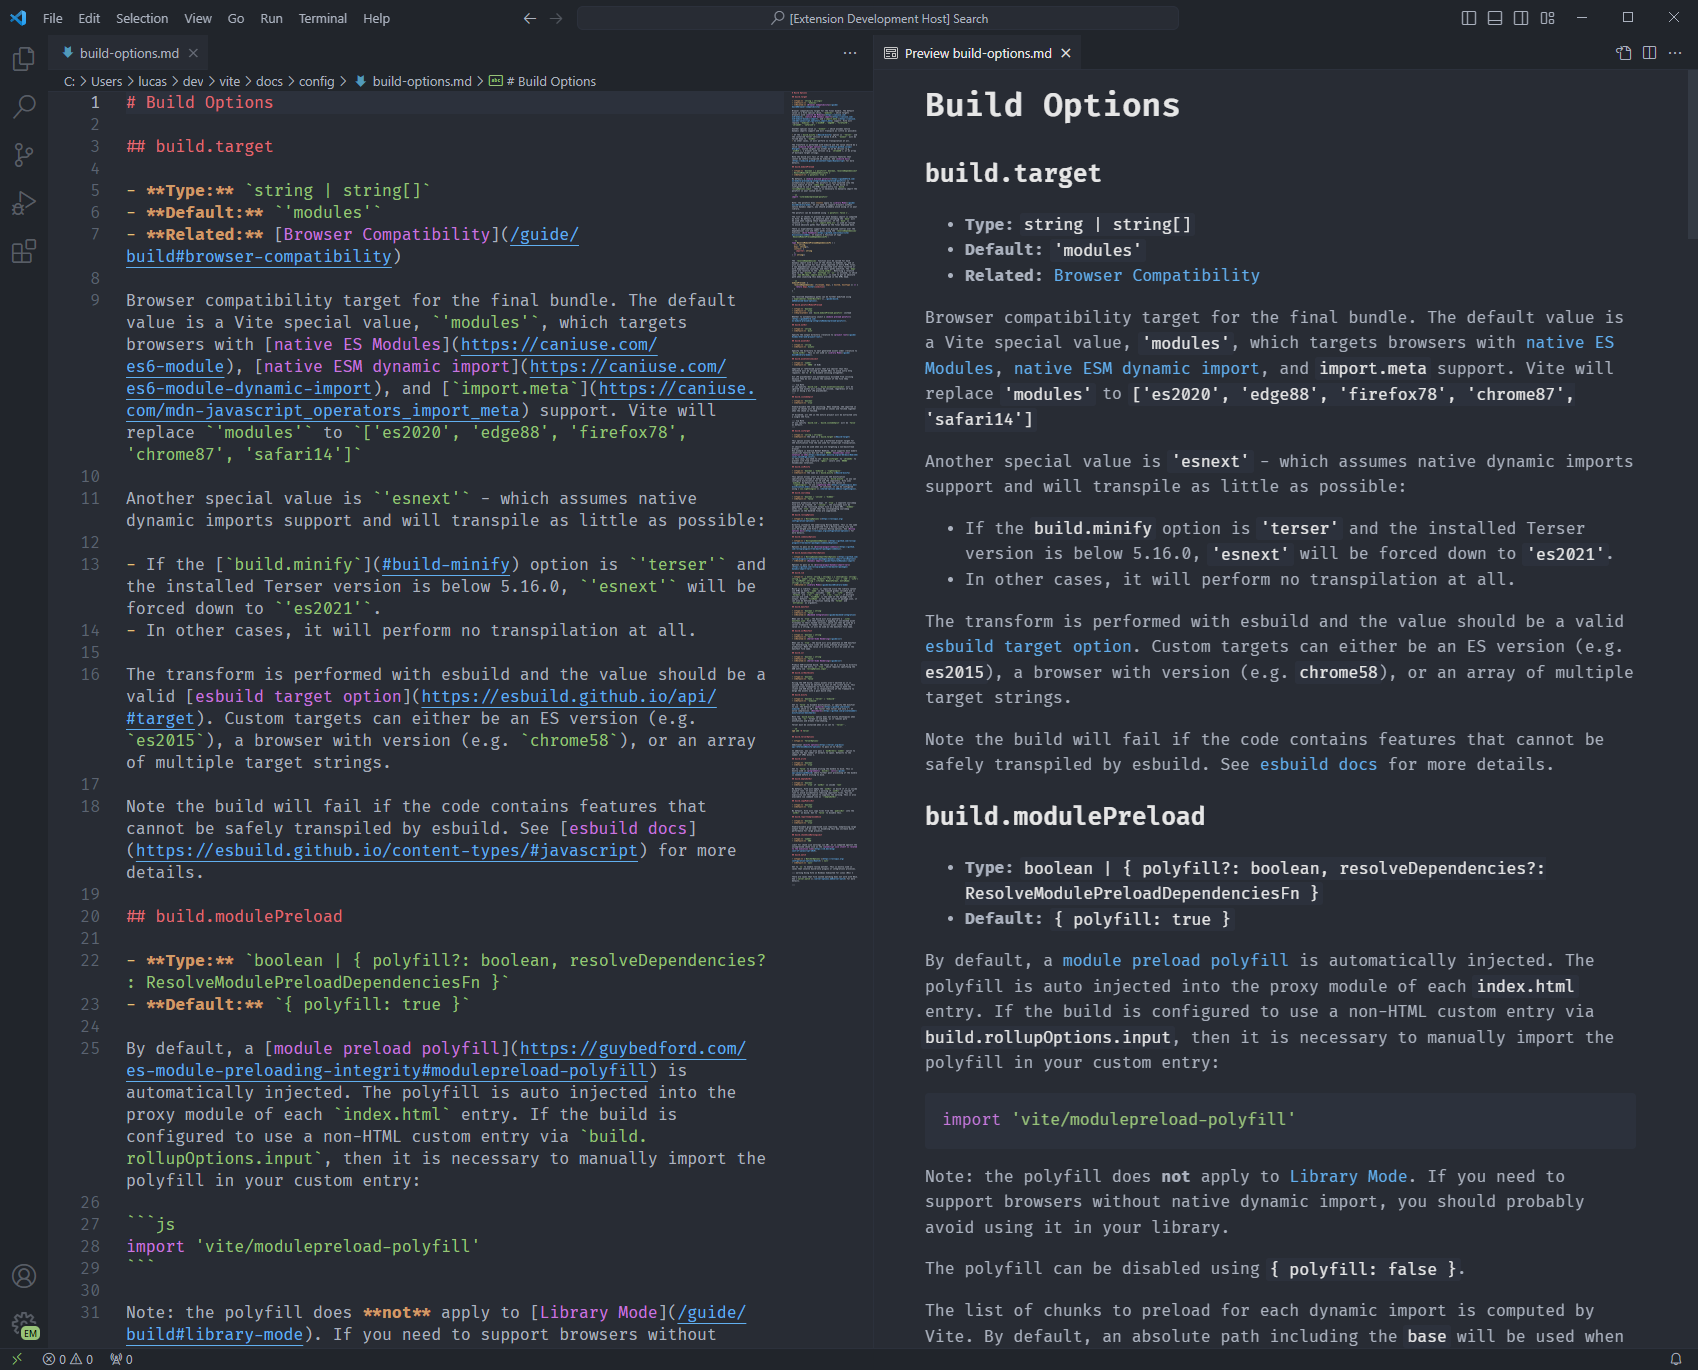Open the Edit menu
This screenshot has width=1698, height=1370.
[89, 18]
